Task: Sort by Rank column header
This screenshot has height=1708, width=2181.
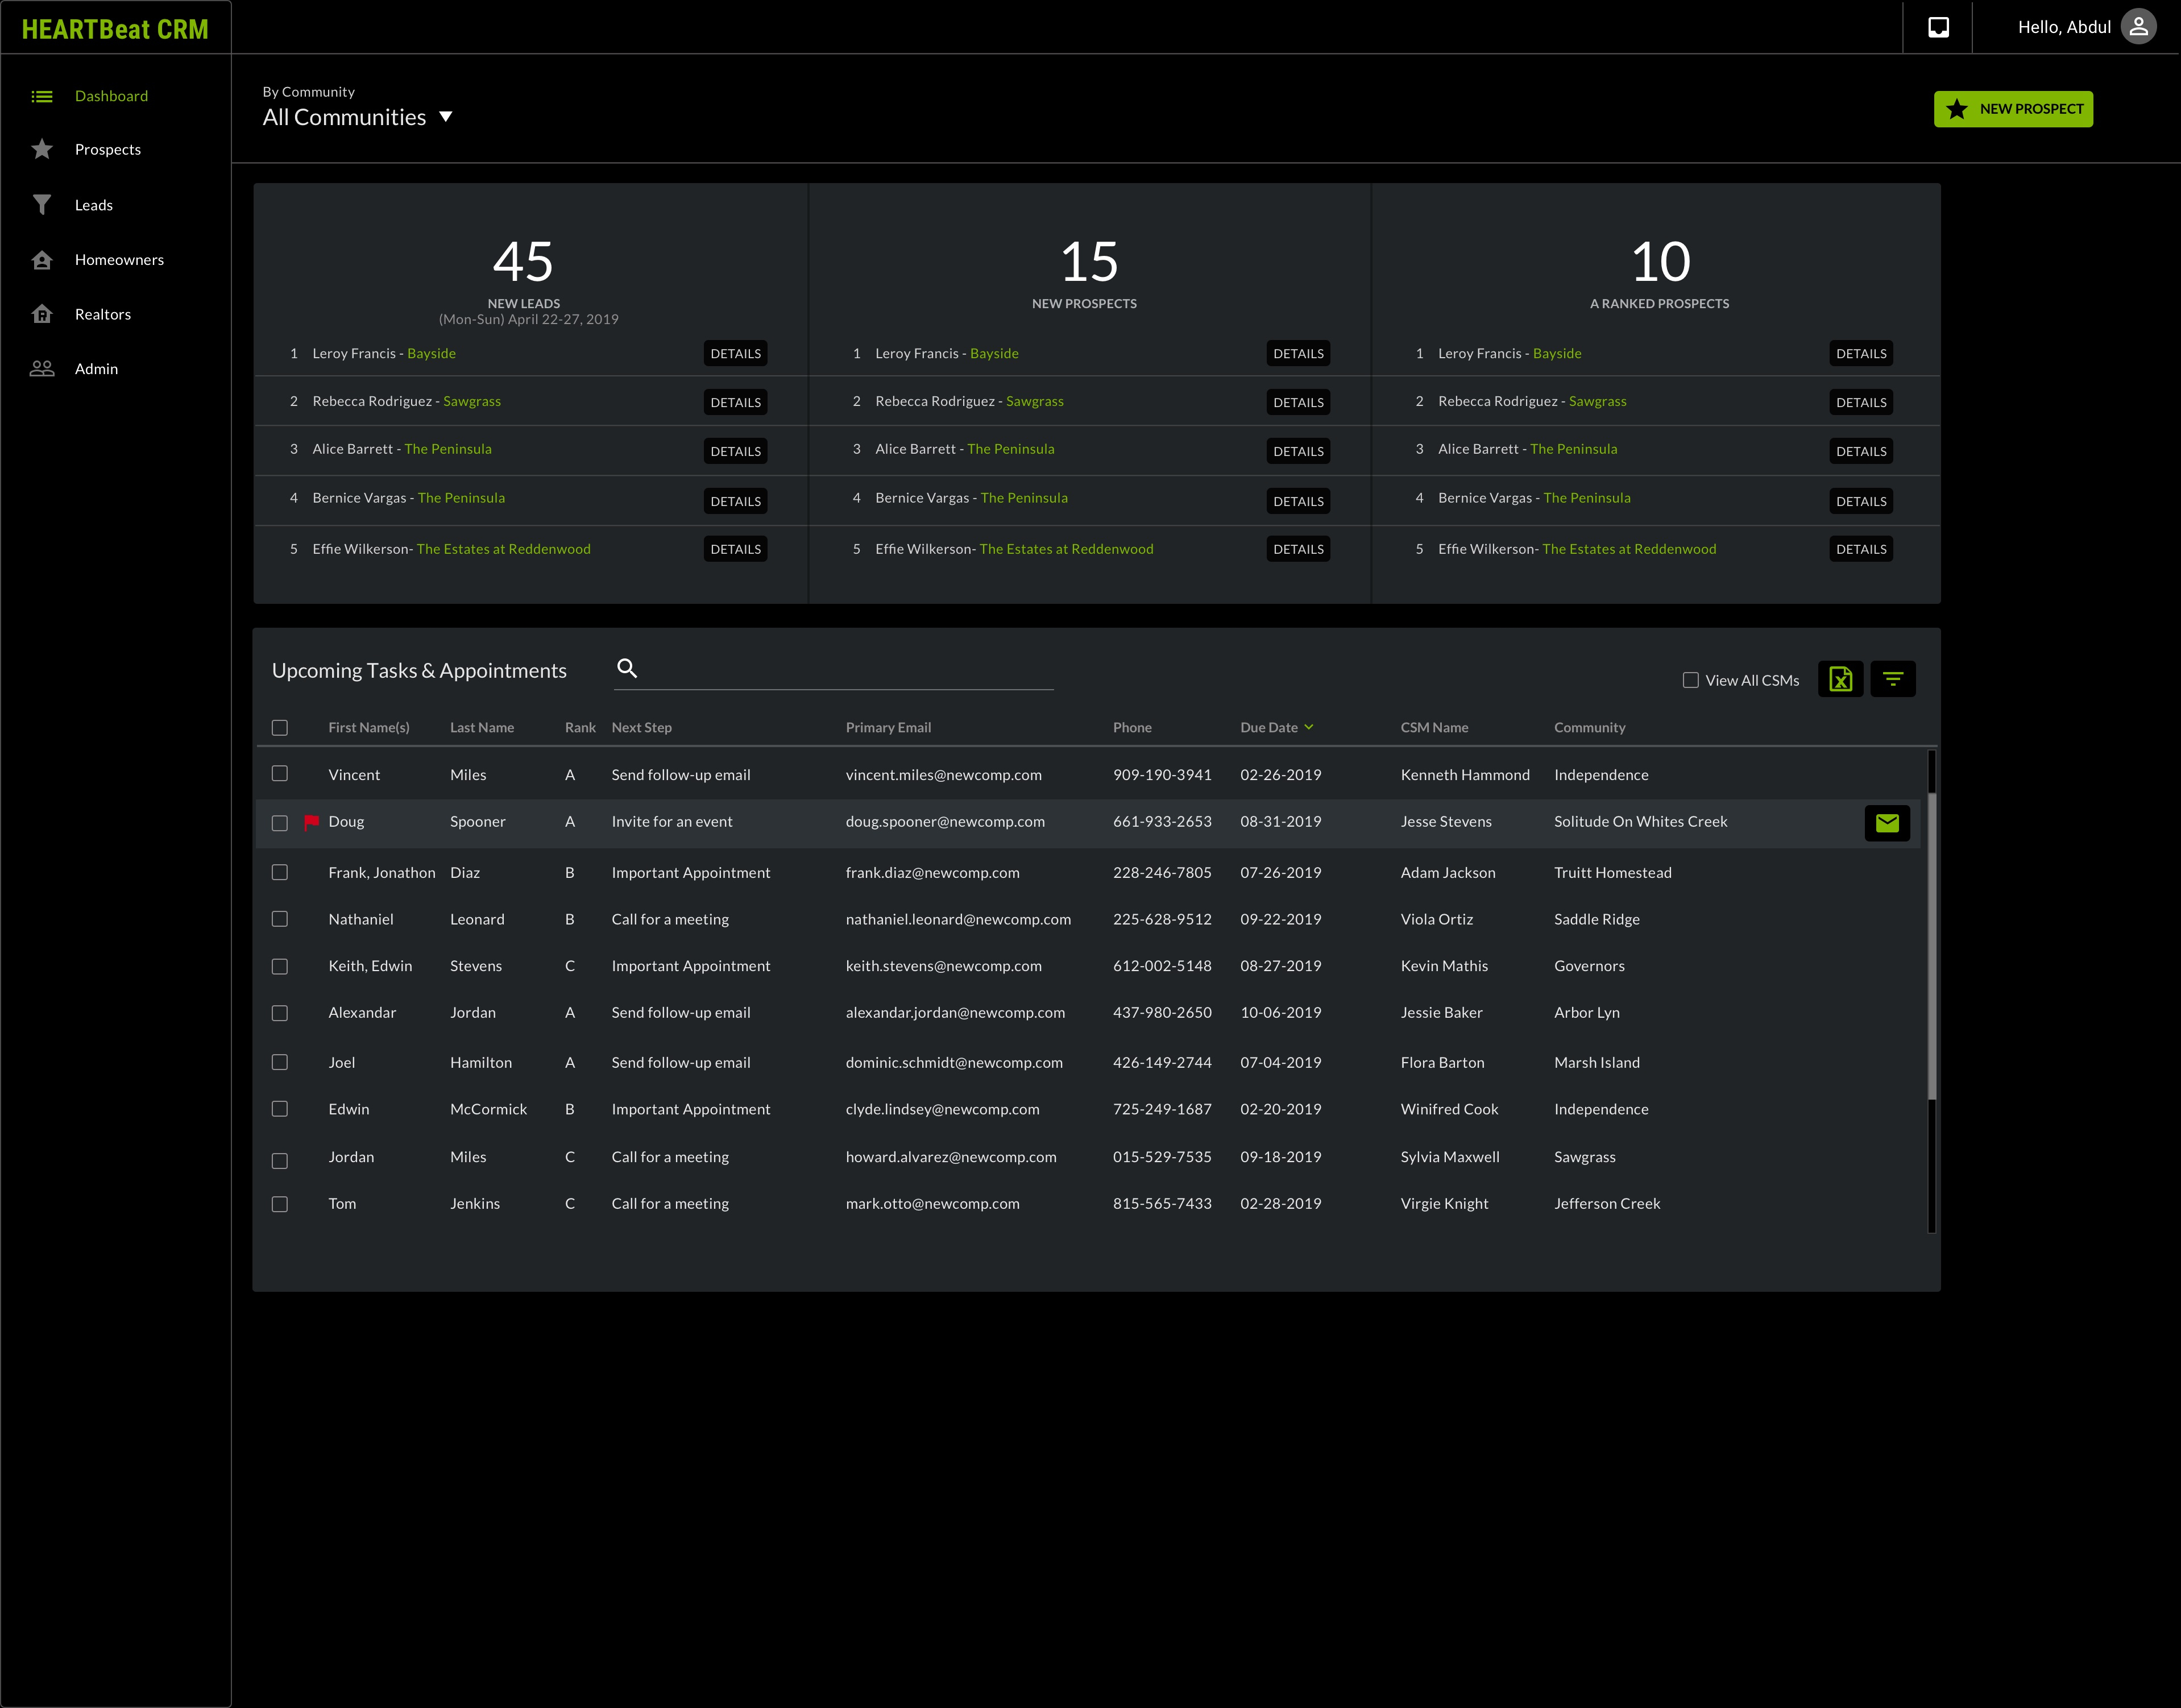Action: [x=580, y=727]
